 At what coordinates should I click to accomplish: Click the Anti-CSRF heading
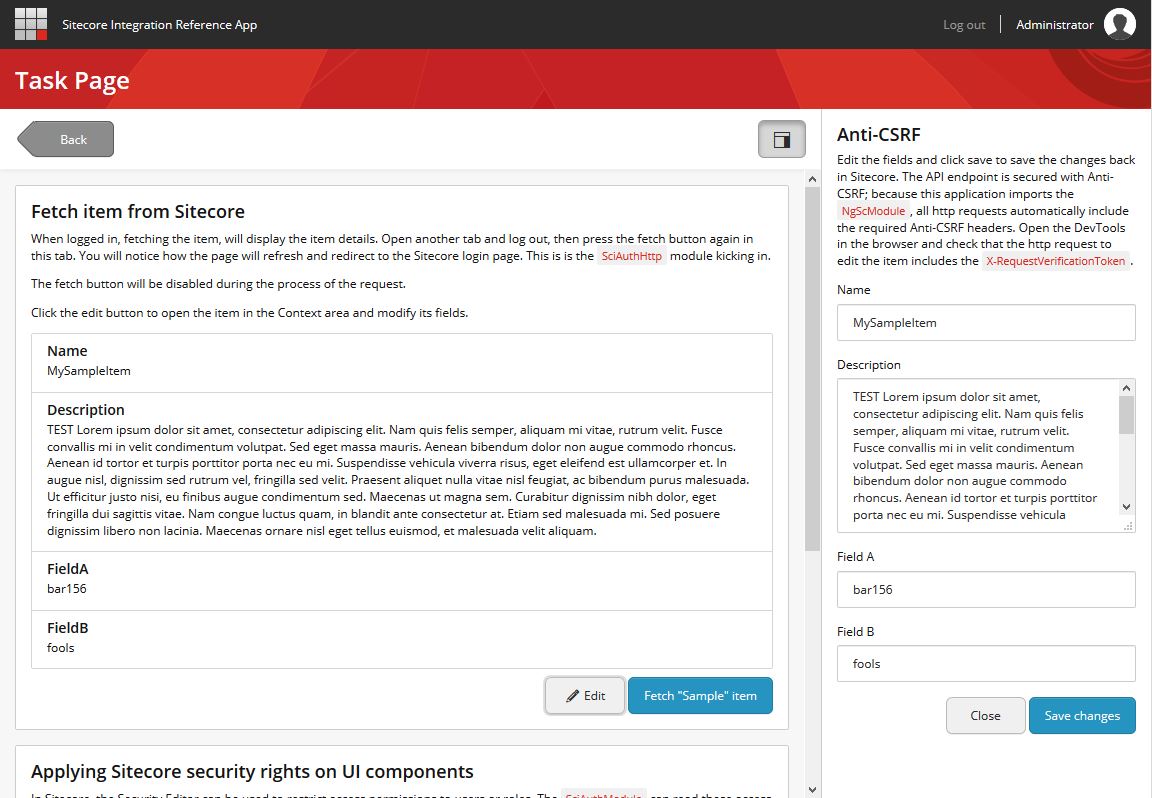[879, 134]
